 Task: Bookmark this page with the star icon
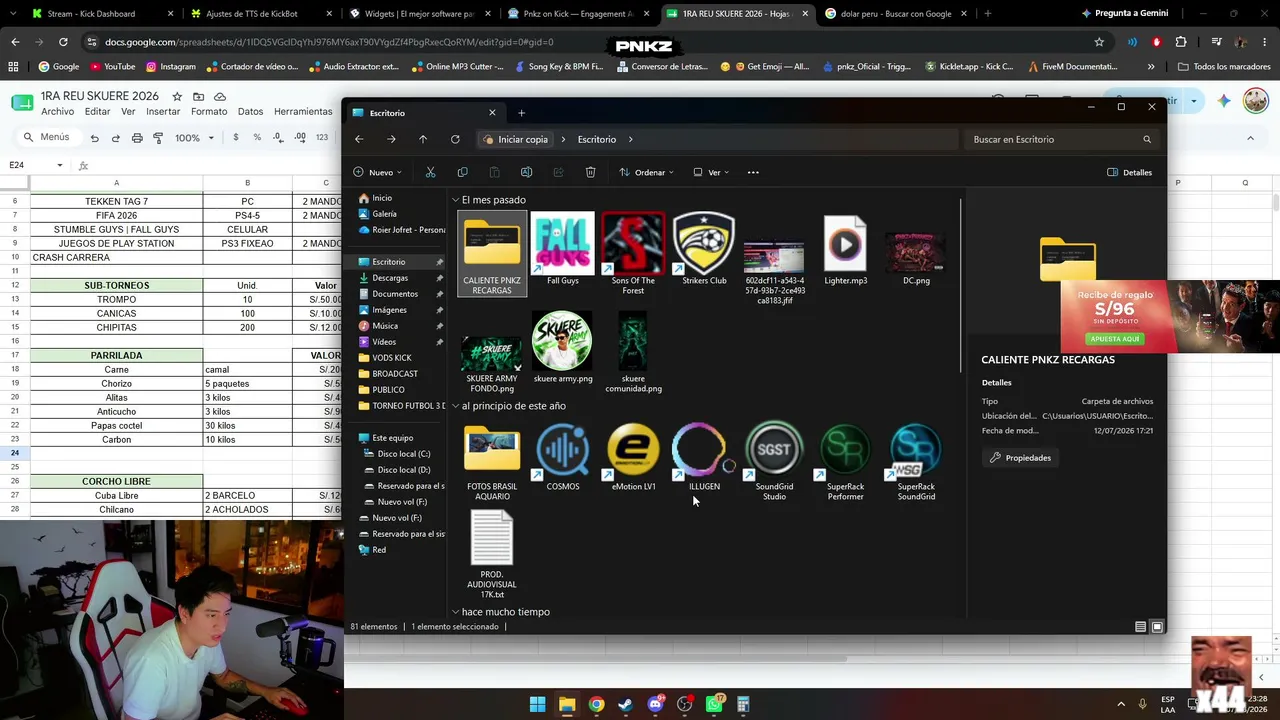click(1099, 42)
